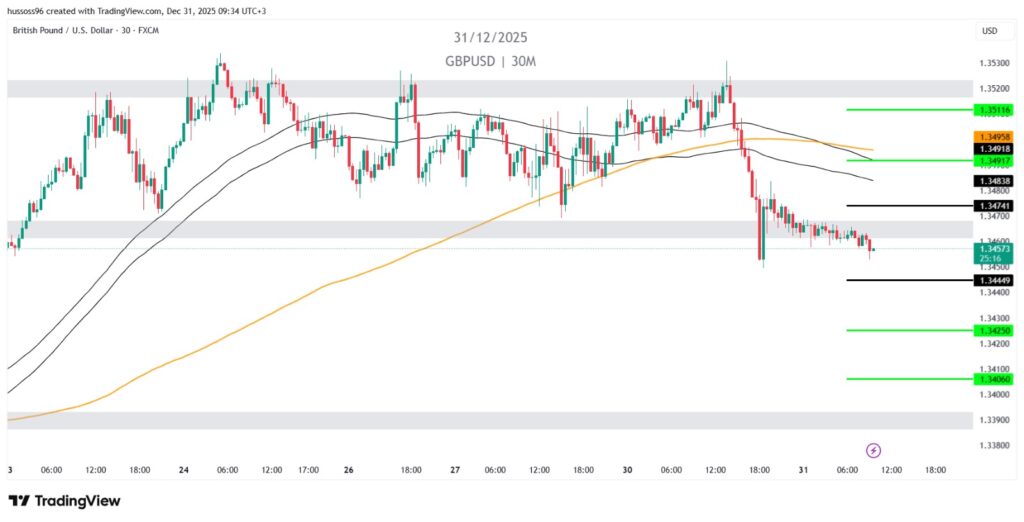Click the TradingView logo
The image size is (1024, 522).
pyautogui.click(x=64, y=500)
